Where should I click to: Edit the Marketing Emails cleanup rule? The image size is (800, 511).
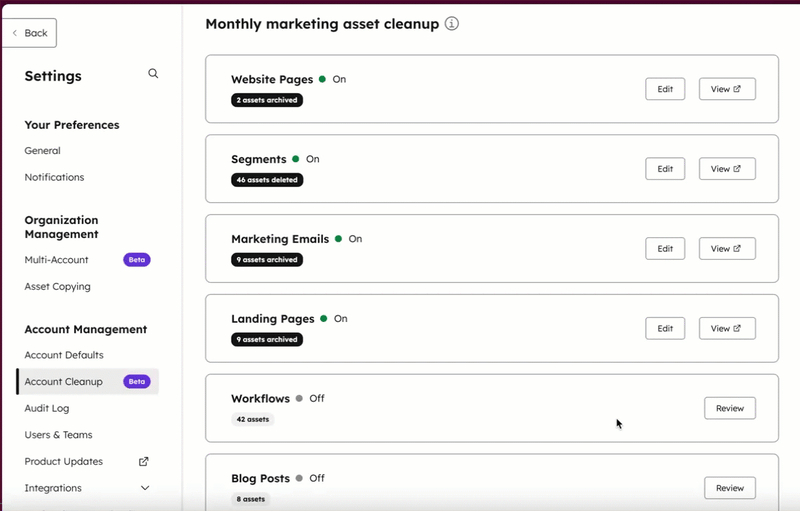(665, 249)
